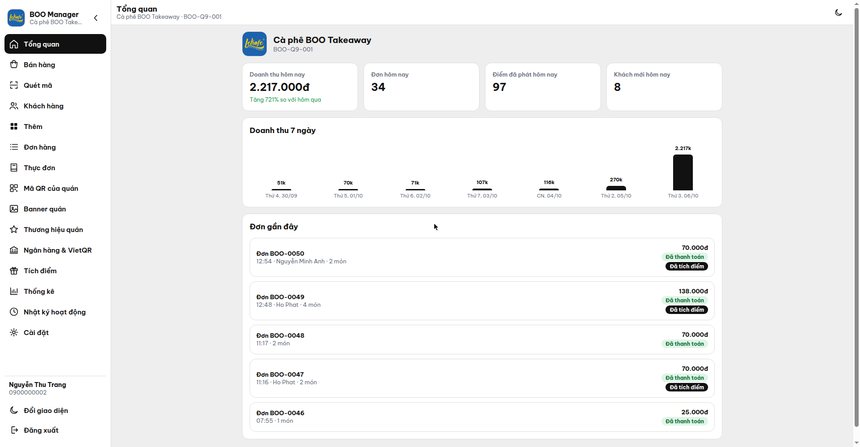860x447 pixels.
Task: Open order Đơn BOO-0050
Action: tap(482, 257)
